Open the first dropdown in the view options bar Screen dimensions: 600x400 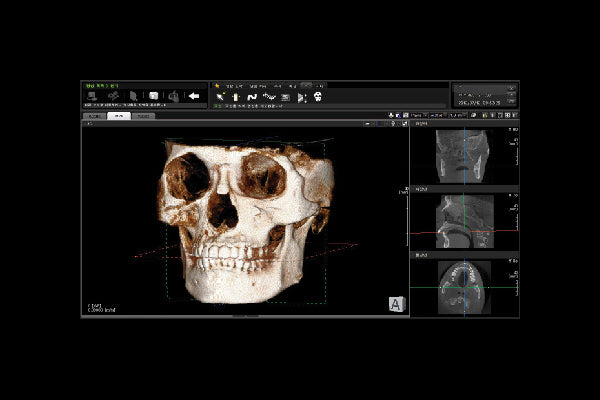(416, 116)
